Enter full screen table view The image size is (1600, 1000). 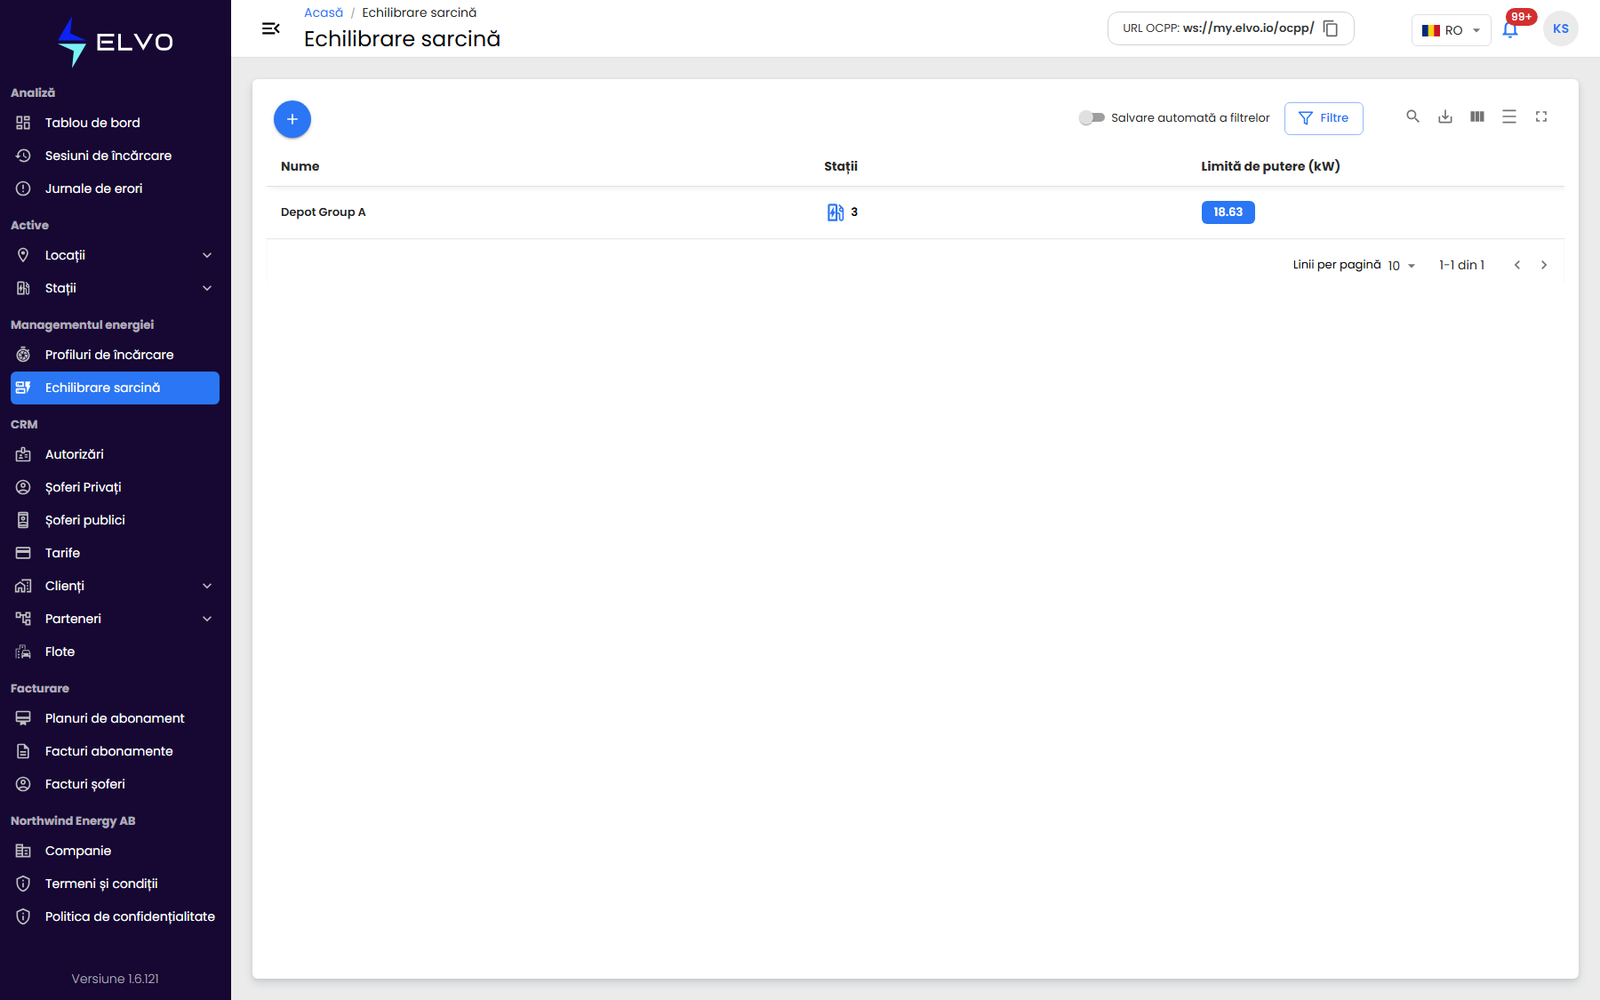point(1541,117)
